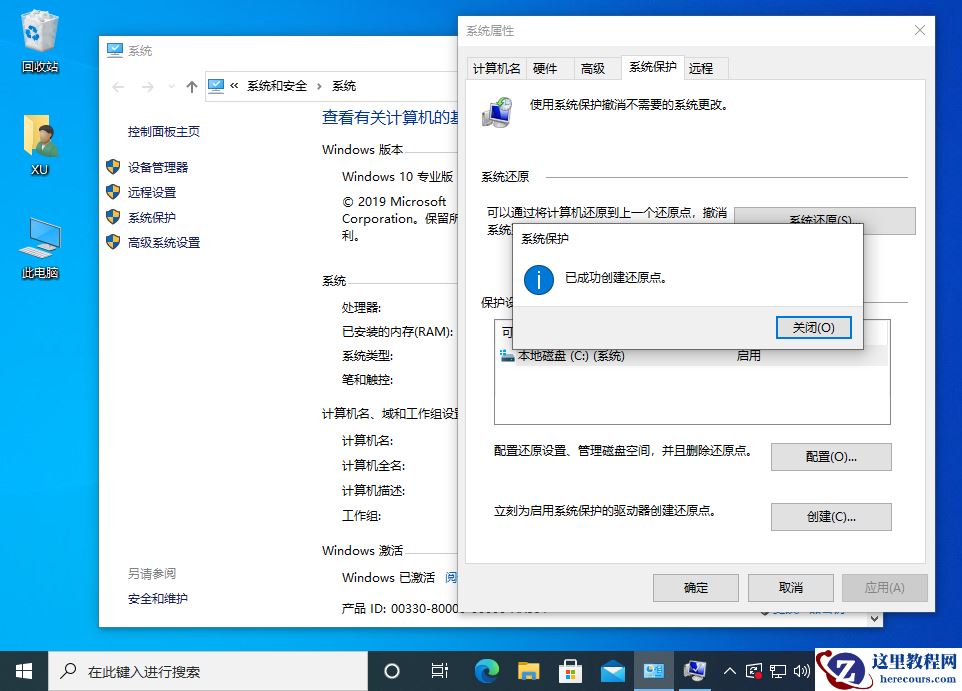Open Microsoft Store from the taskbar
The height and width of the screenshot is (691, 962).
point(571,671)
